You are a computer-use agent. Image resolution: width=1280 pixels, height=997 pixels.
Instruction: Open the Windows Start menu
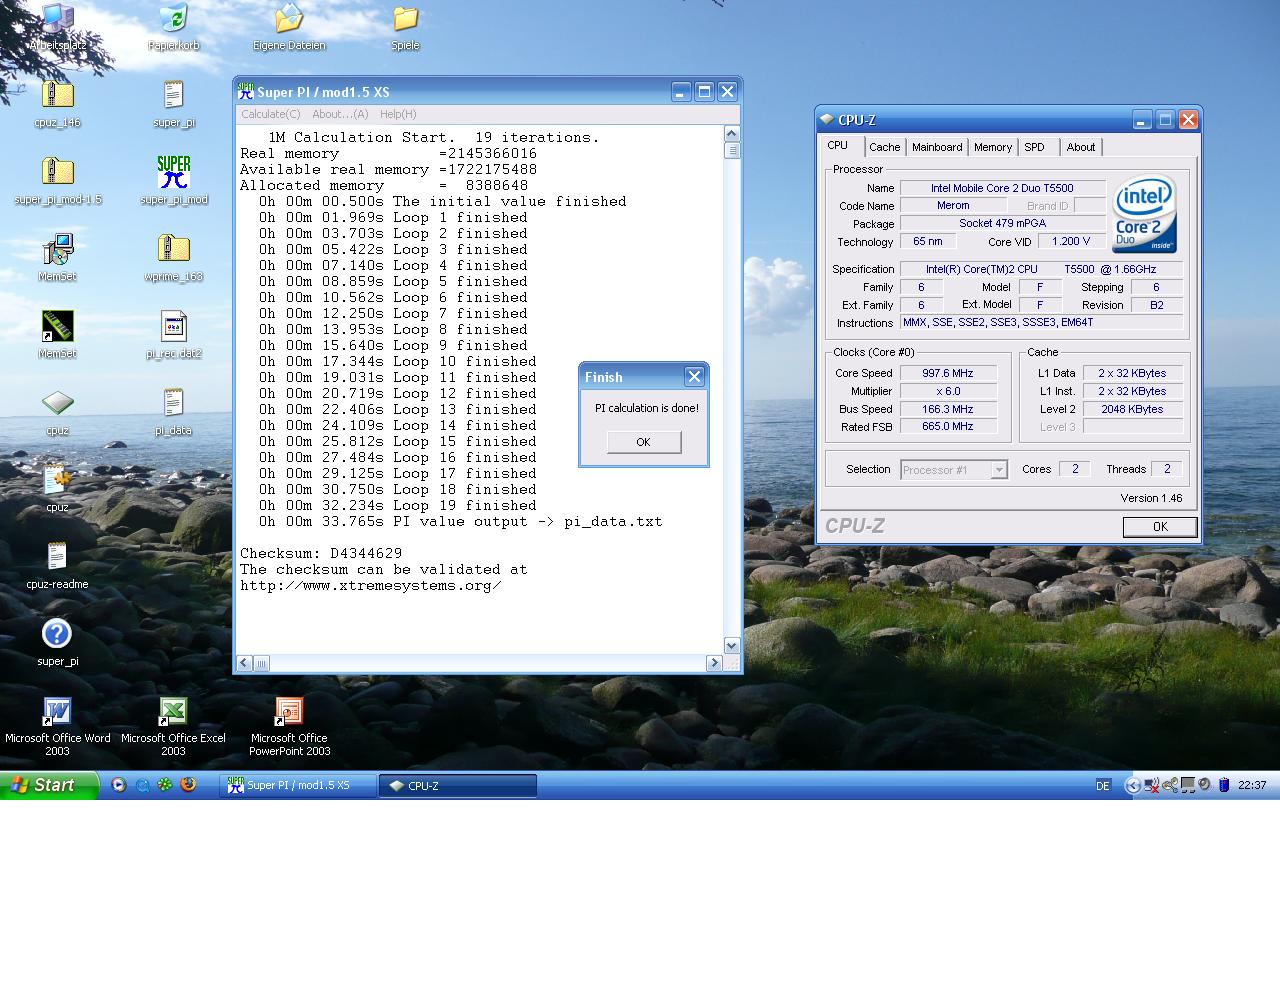pyautogui.click(x=49, y=785)
